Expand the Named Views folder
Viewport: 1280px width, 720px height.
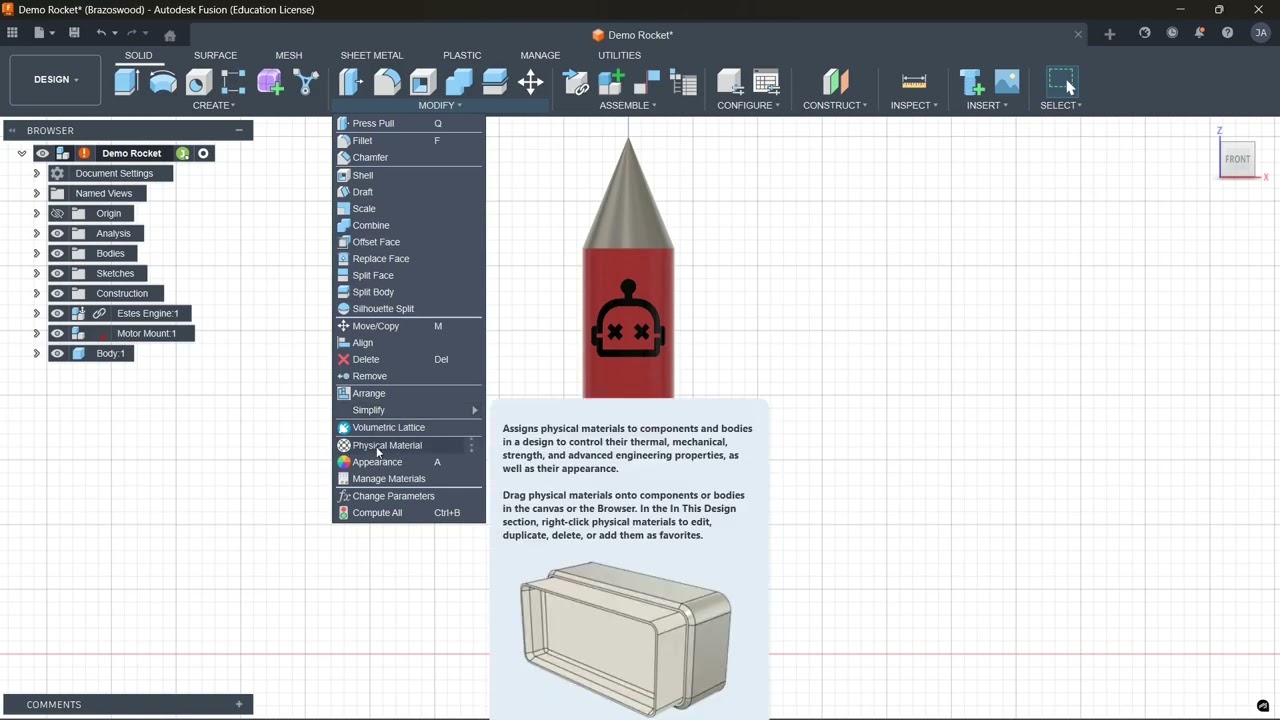pyautogui.click(x=36, y=193)
